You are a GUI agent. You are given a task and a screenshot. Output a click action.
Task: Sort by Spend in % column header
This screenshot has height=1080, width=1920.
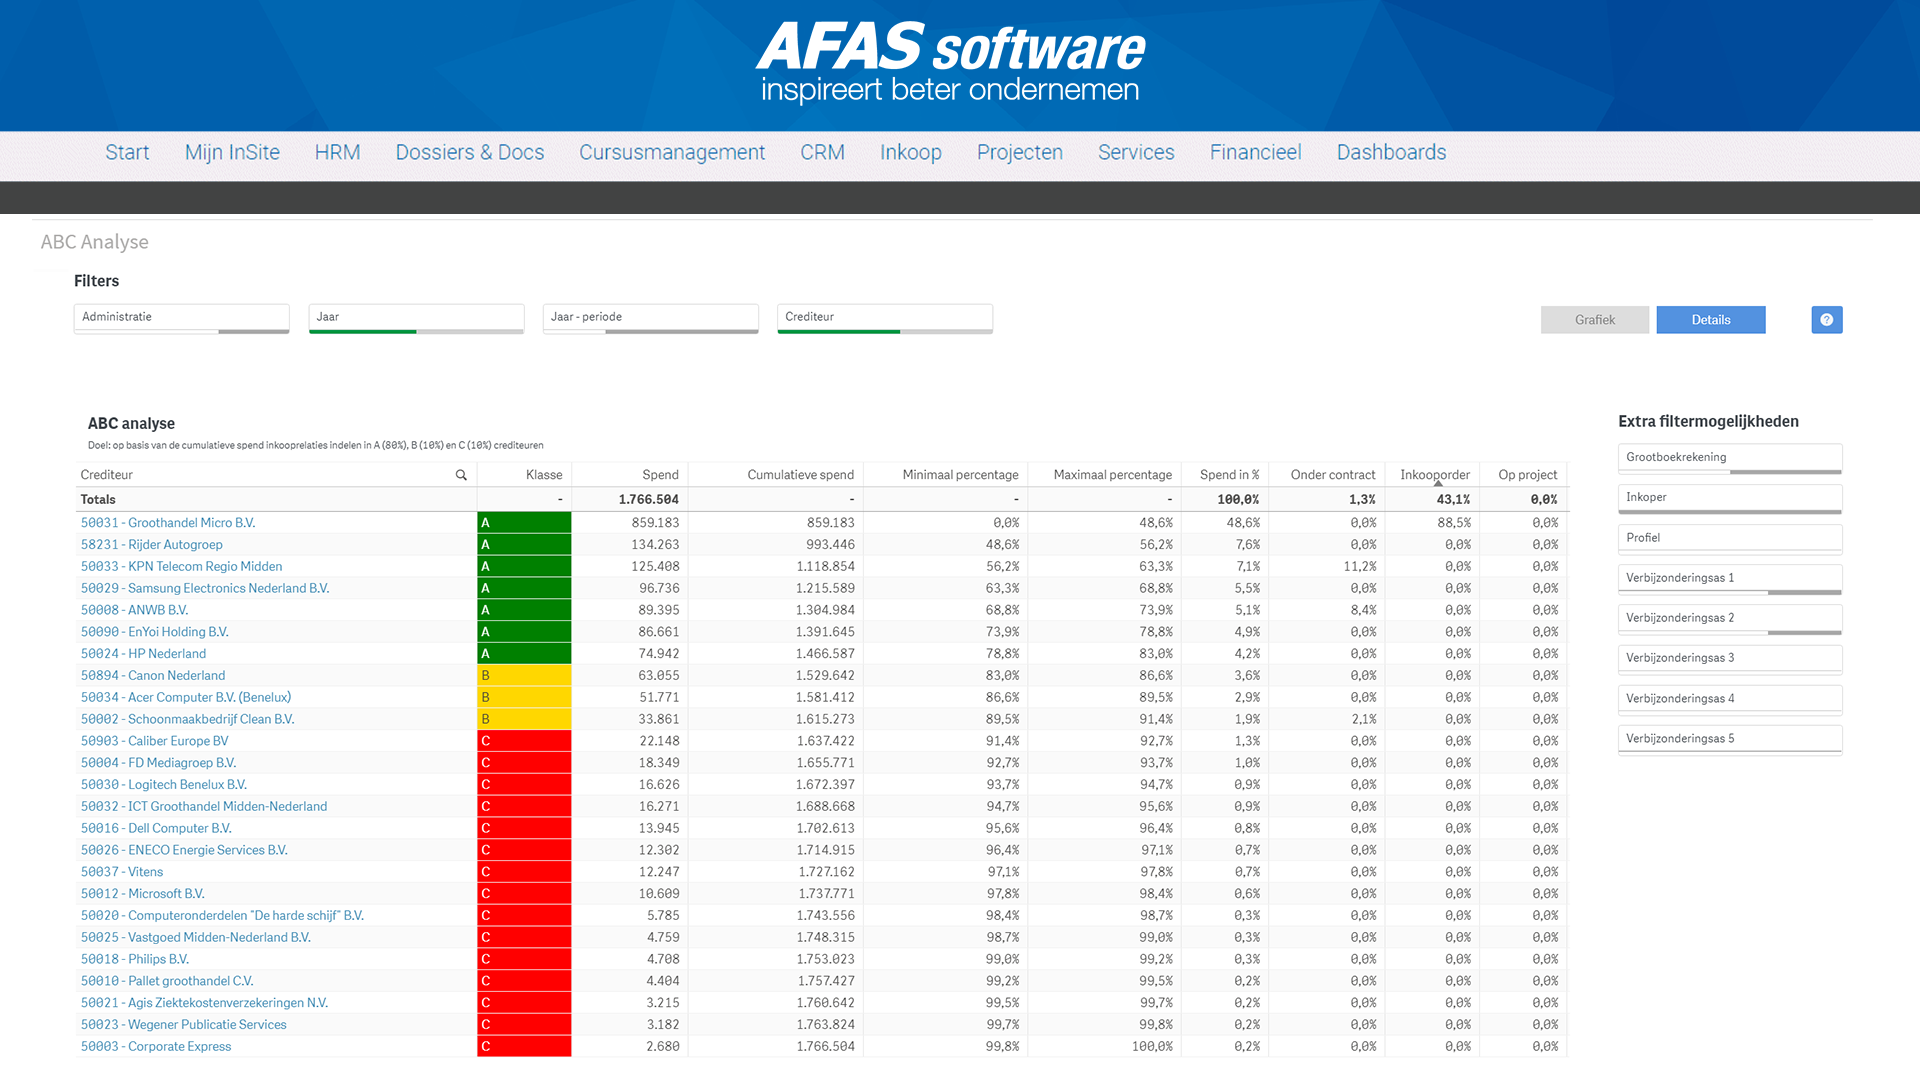tap(1229, 475)
